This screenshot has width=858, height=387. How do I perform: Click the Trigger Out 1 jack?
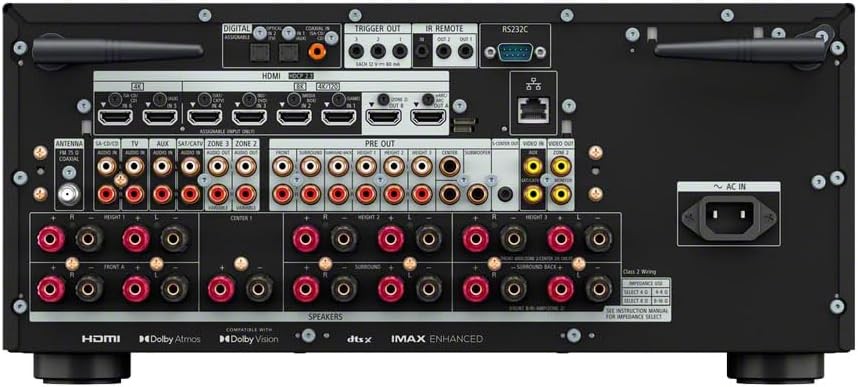tap(400, 51)
